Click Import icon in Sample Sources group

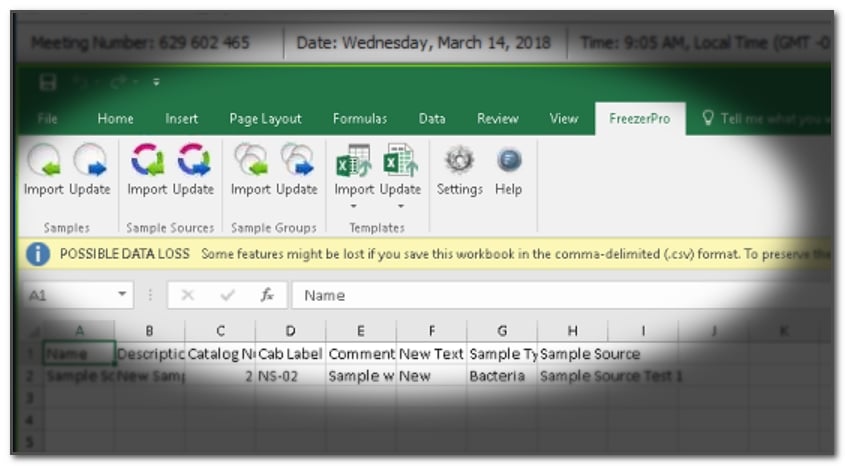(x=147, y=160)
